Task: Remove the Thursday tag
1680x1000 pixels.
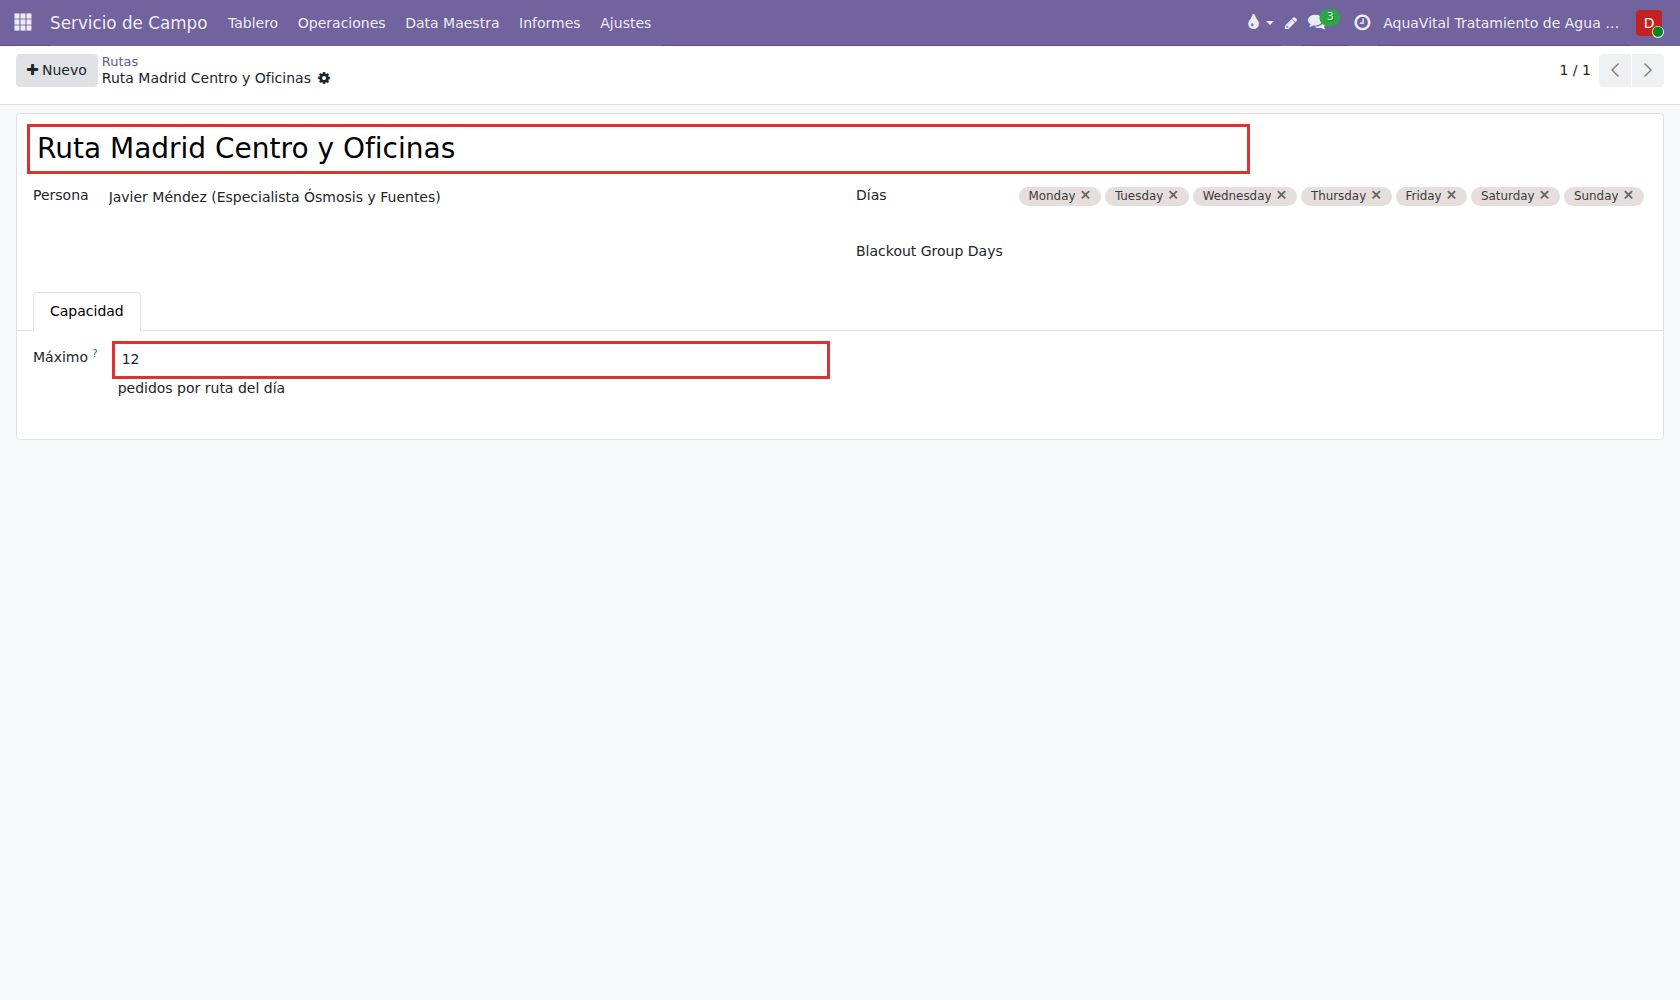Action: [1376, 195]
